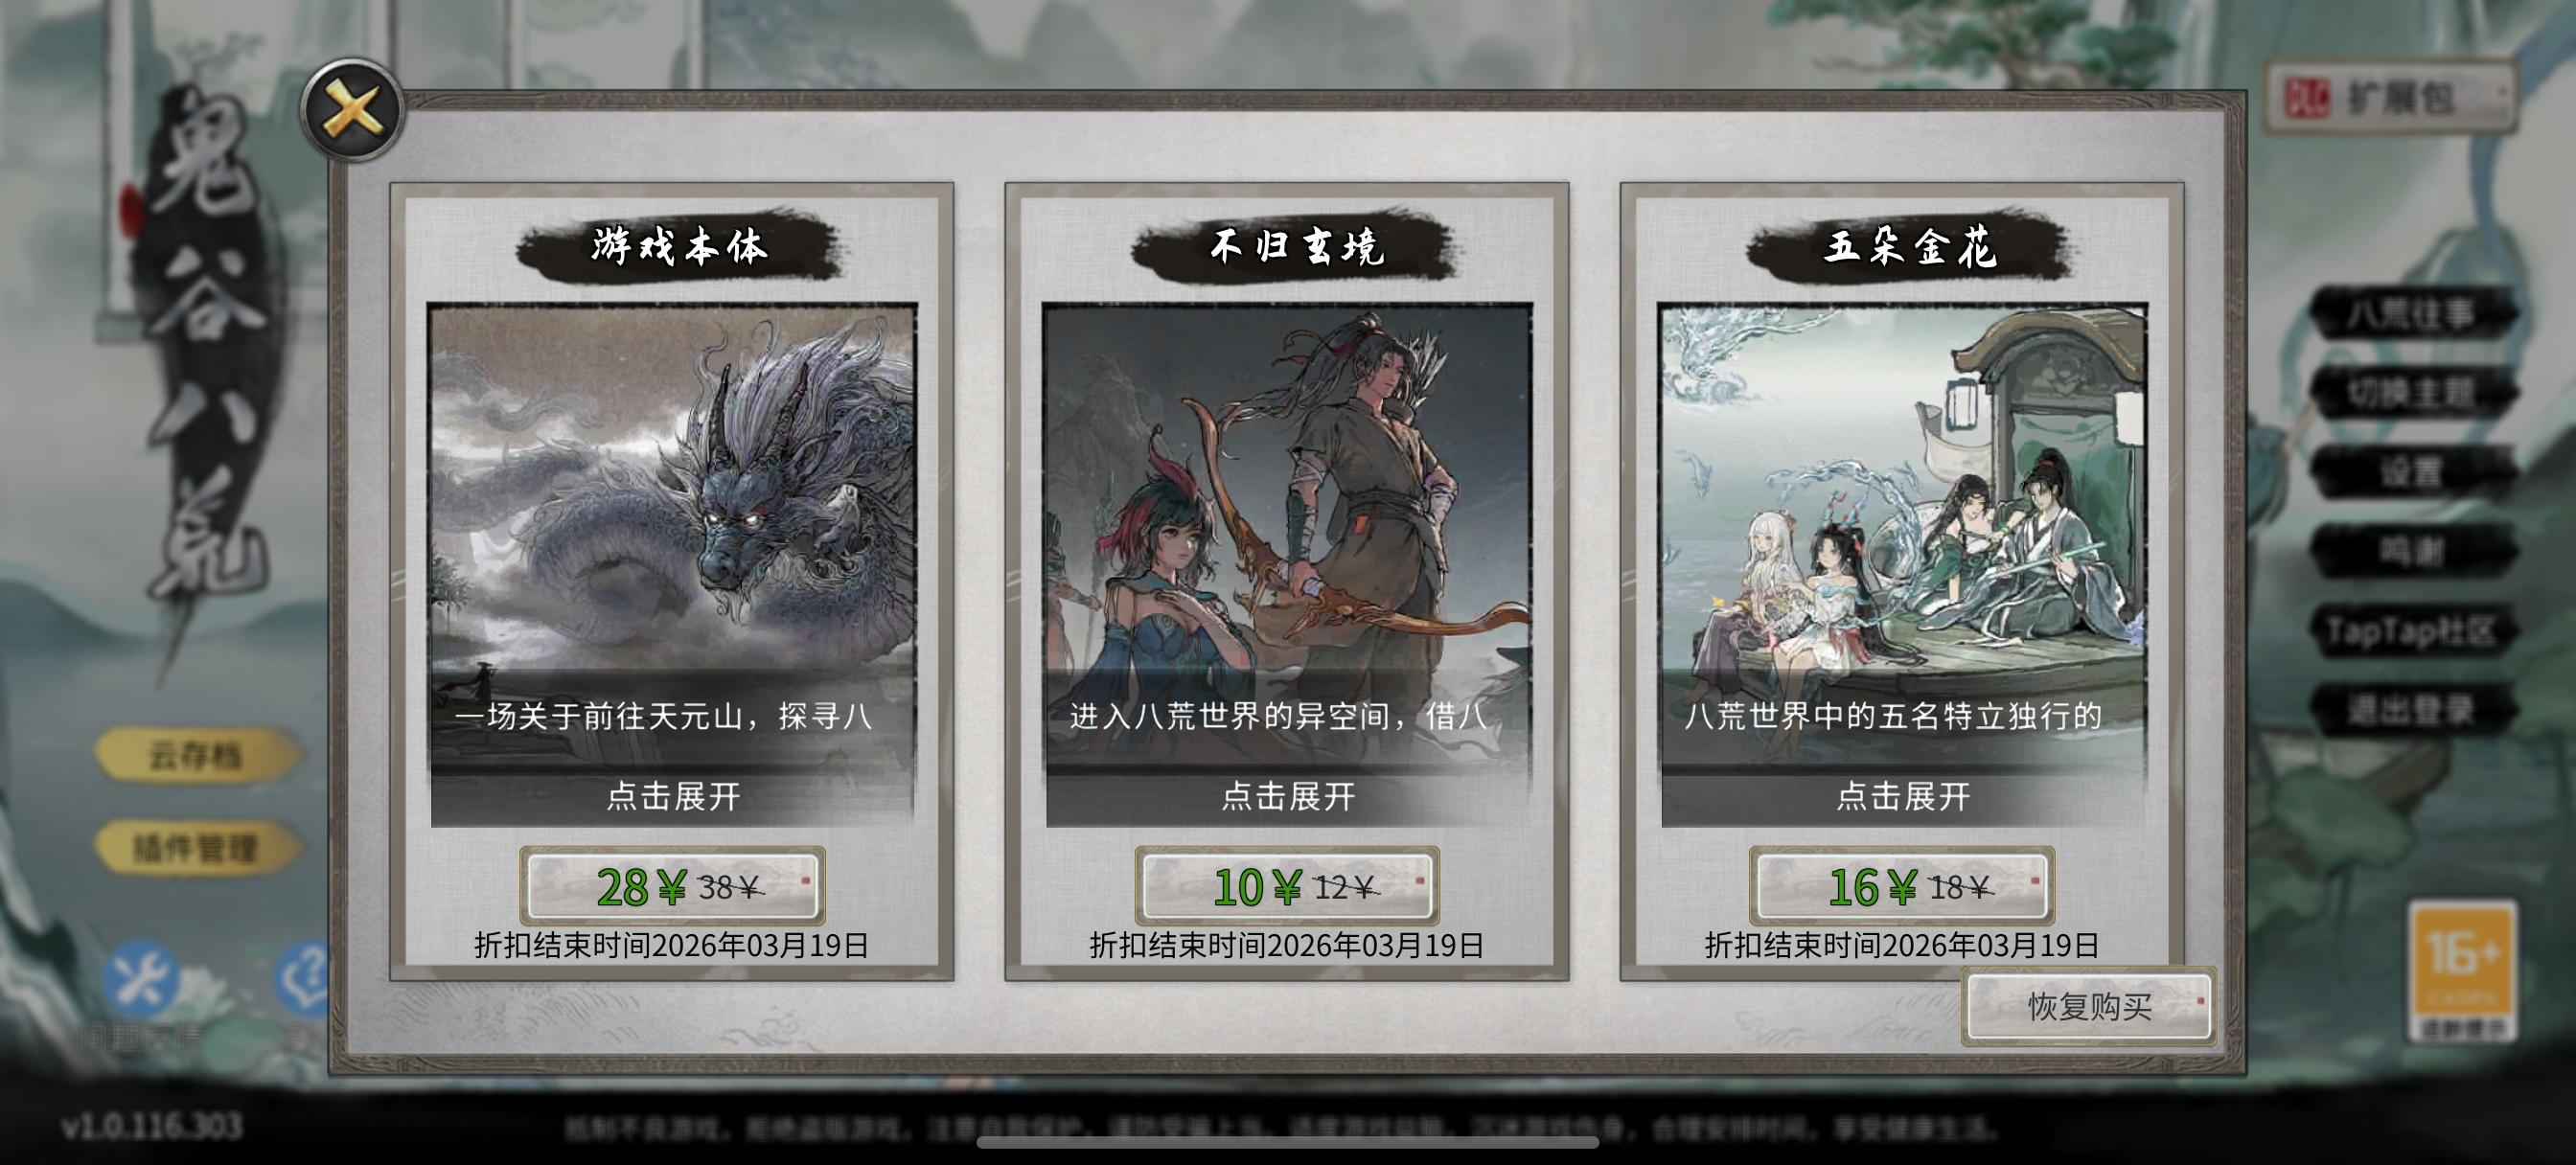Image resolution: width=2576 pixels, height=1165 pixels.
Task: Expand the 五朵金花 description with 点击展开
Action: pos(1903,796)
